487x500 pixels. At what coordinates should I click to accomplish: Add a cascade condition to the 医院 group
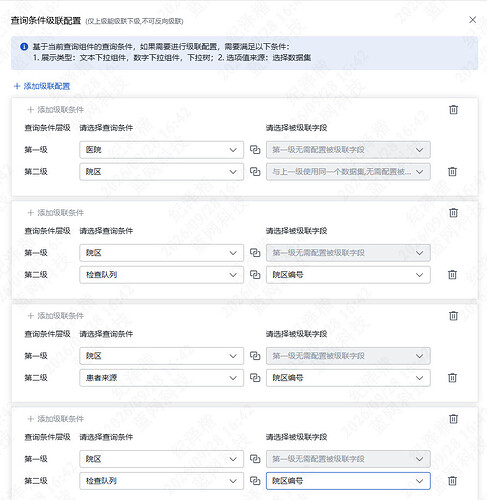[x=56, y=110]
